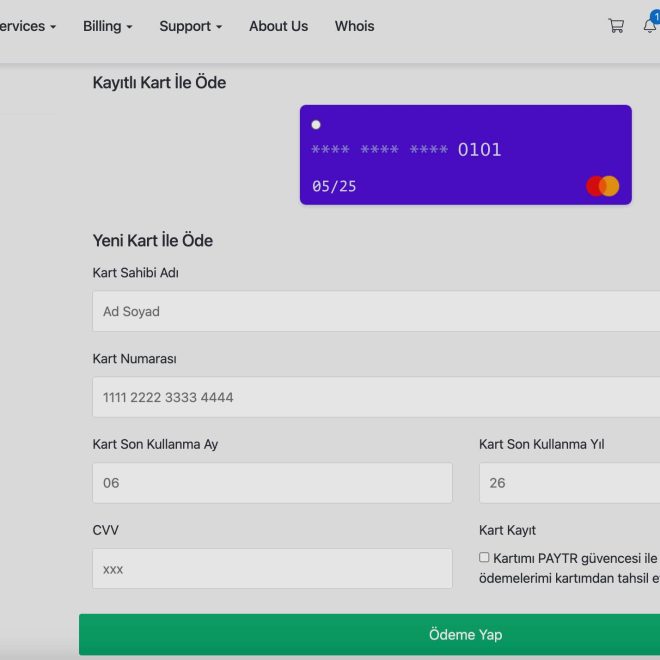Click the purple saved card ending 0101
The height and width of the screenshot is (660, 660).
465,155
